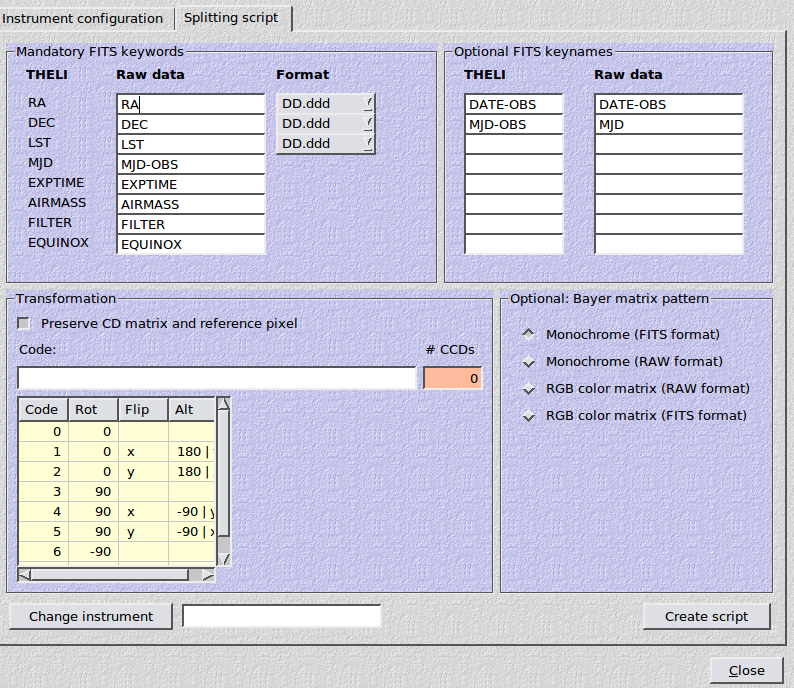This screenshot has height=688, width=794.
Task: Expand the LST format dropdown
Action: (325, 144)
